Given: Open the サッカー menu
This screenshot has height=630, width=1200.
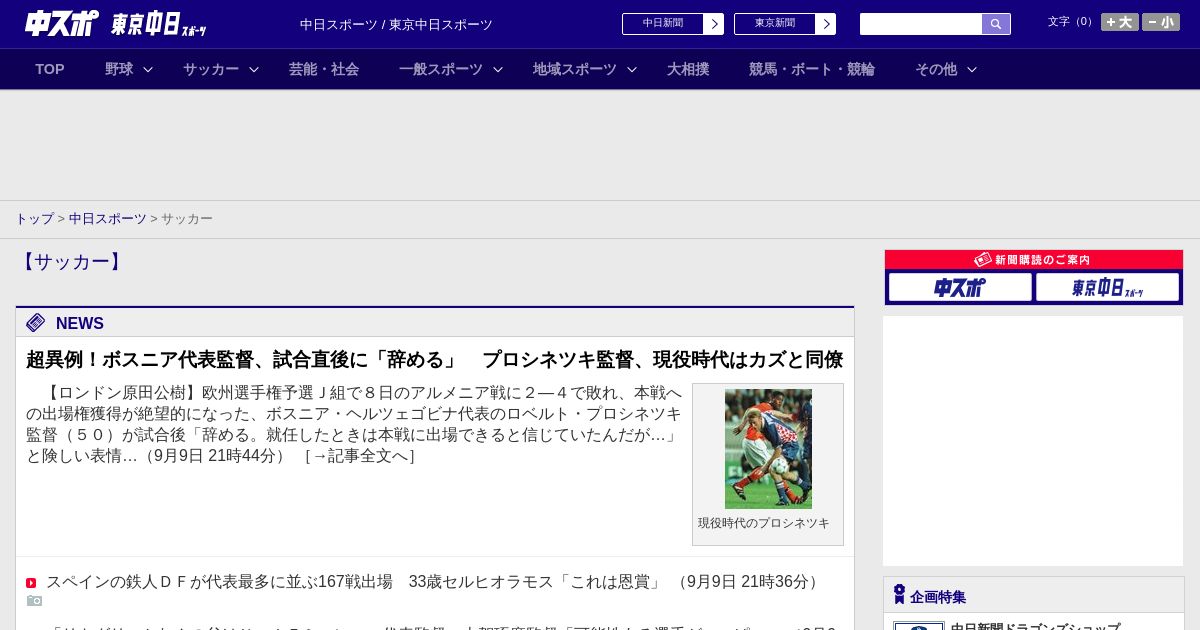Looking at the screenshot, I should pos(211,69).
